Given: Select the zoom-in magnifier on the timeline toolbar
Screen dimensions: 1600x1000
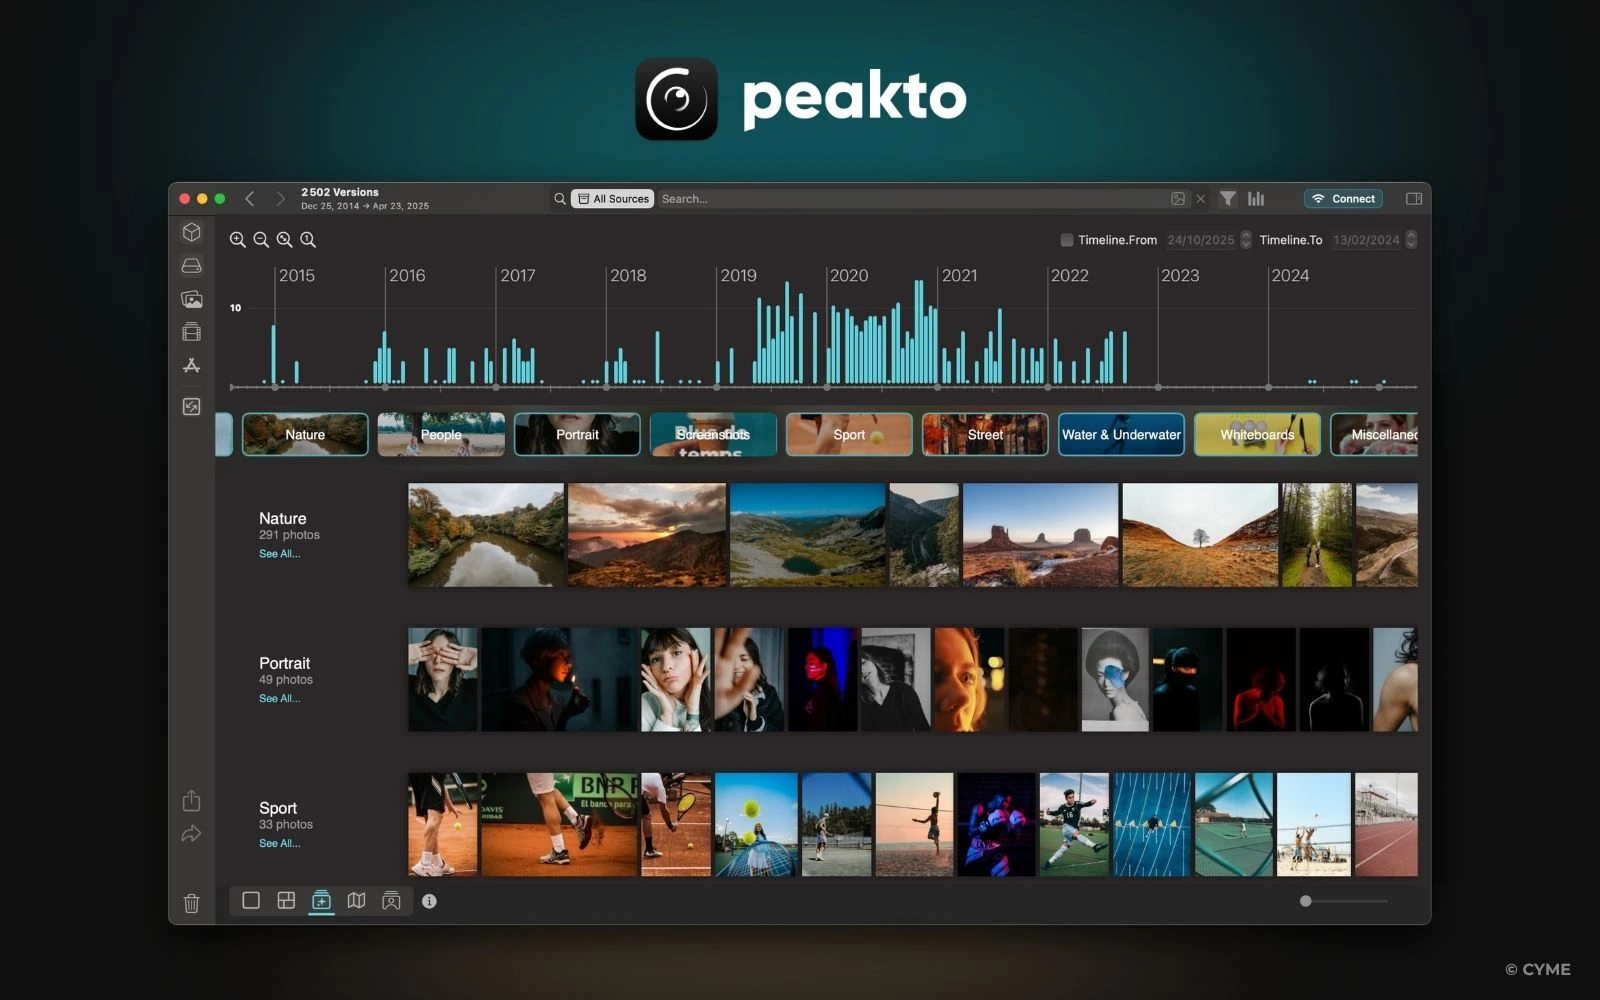Looking at the screenshot, I should pos(236,240).
